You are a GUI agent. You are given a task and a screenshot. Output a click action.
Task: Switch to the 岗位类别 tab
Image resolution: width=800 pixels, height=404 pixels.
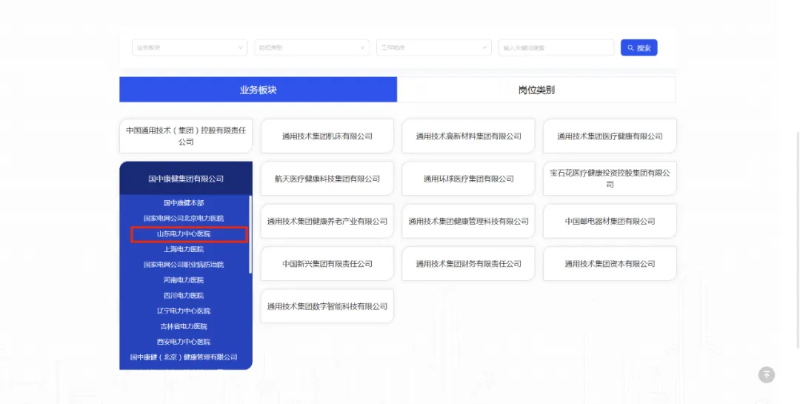536,90
